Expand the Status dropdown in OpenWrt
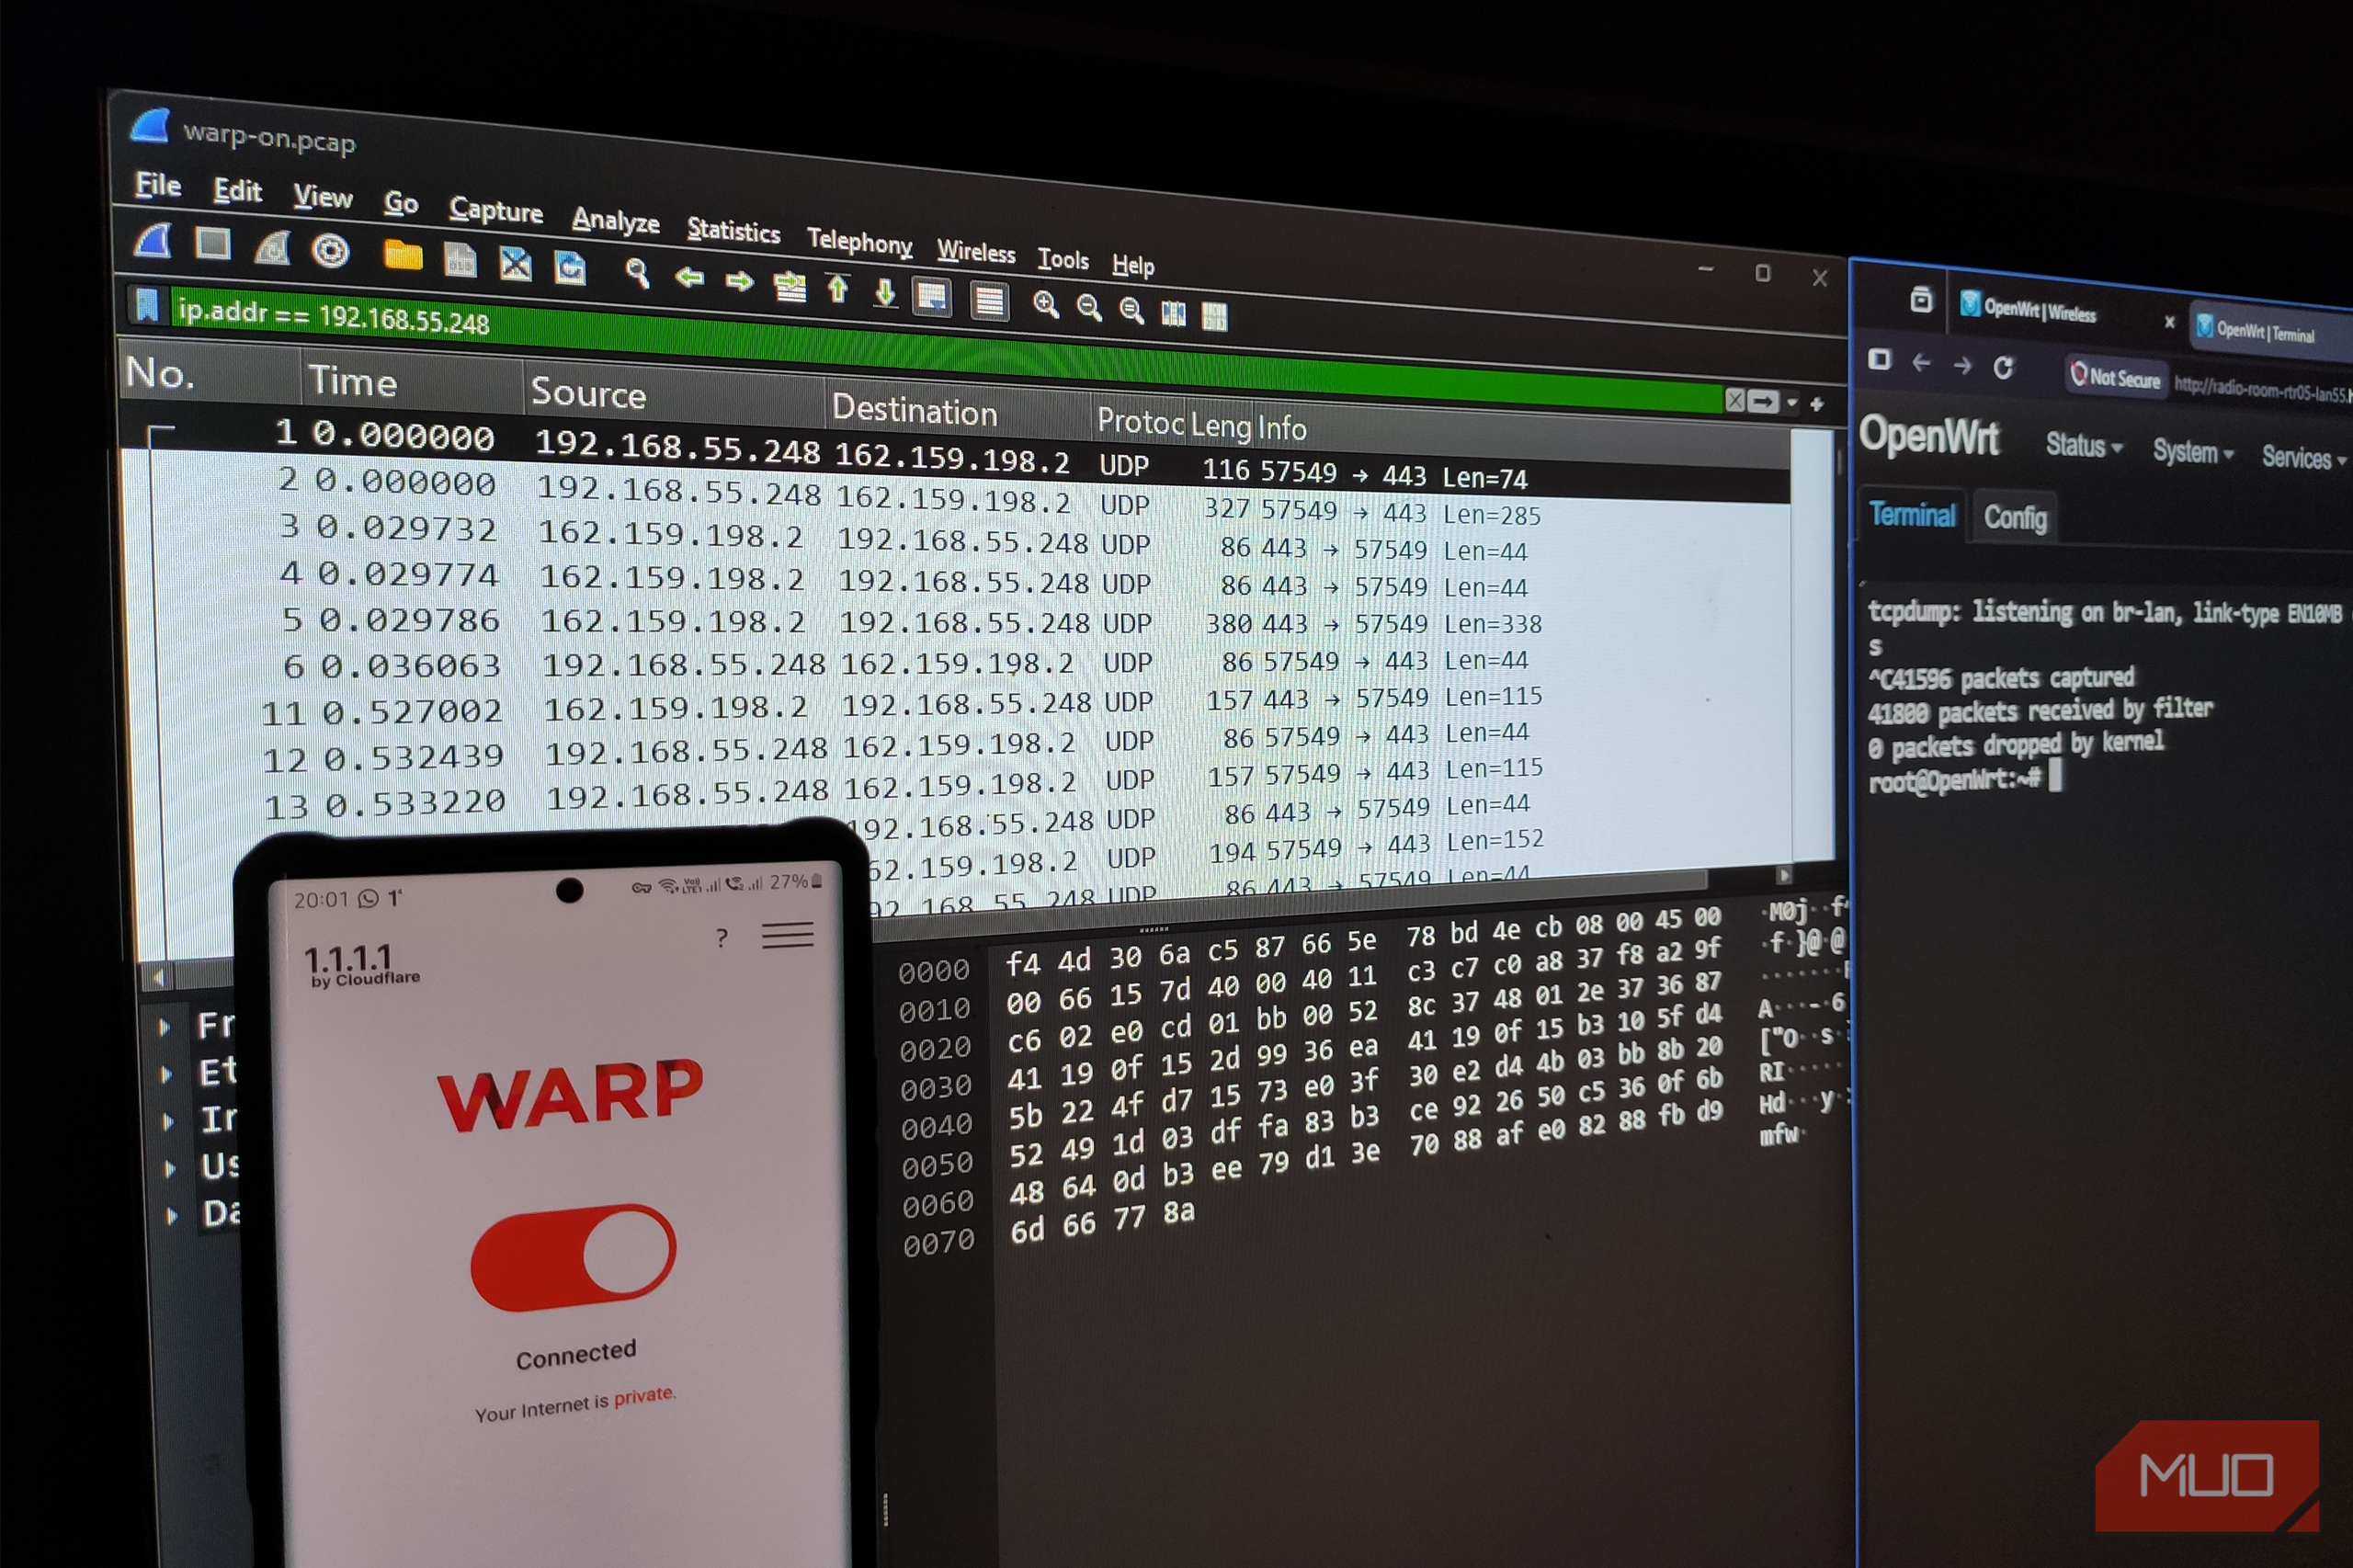The width and height of the screenshot is (2353, 1568). coord(2084,446)
